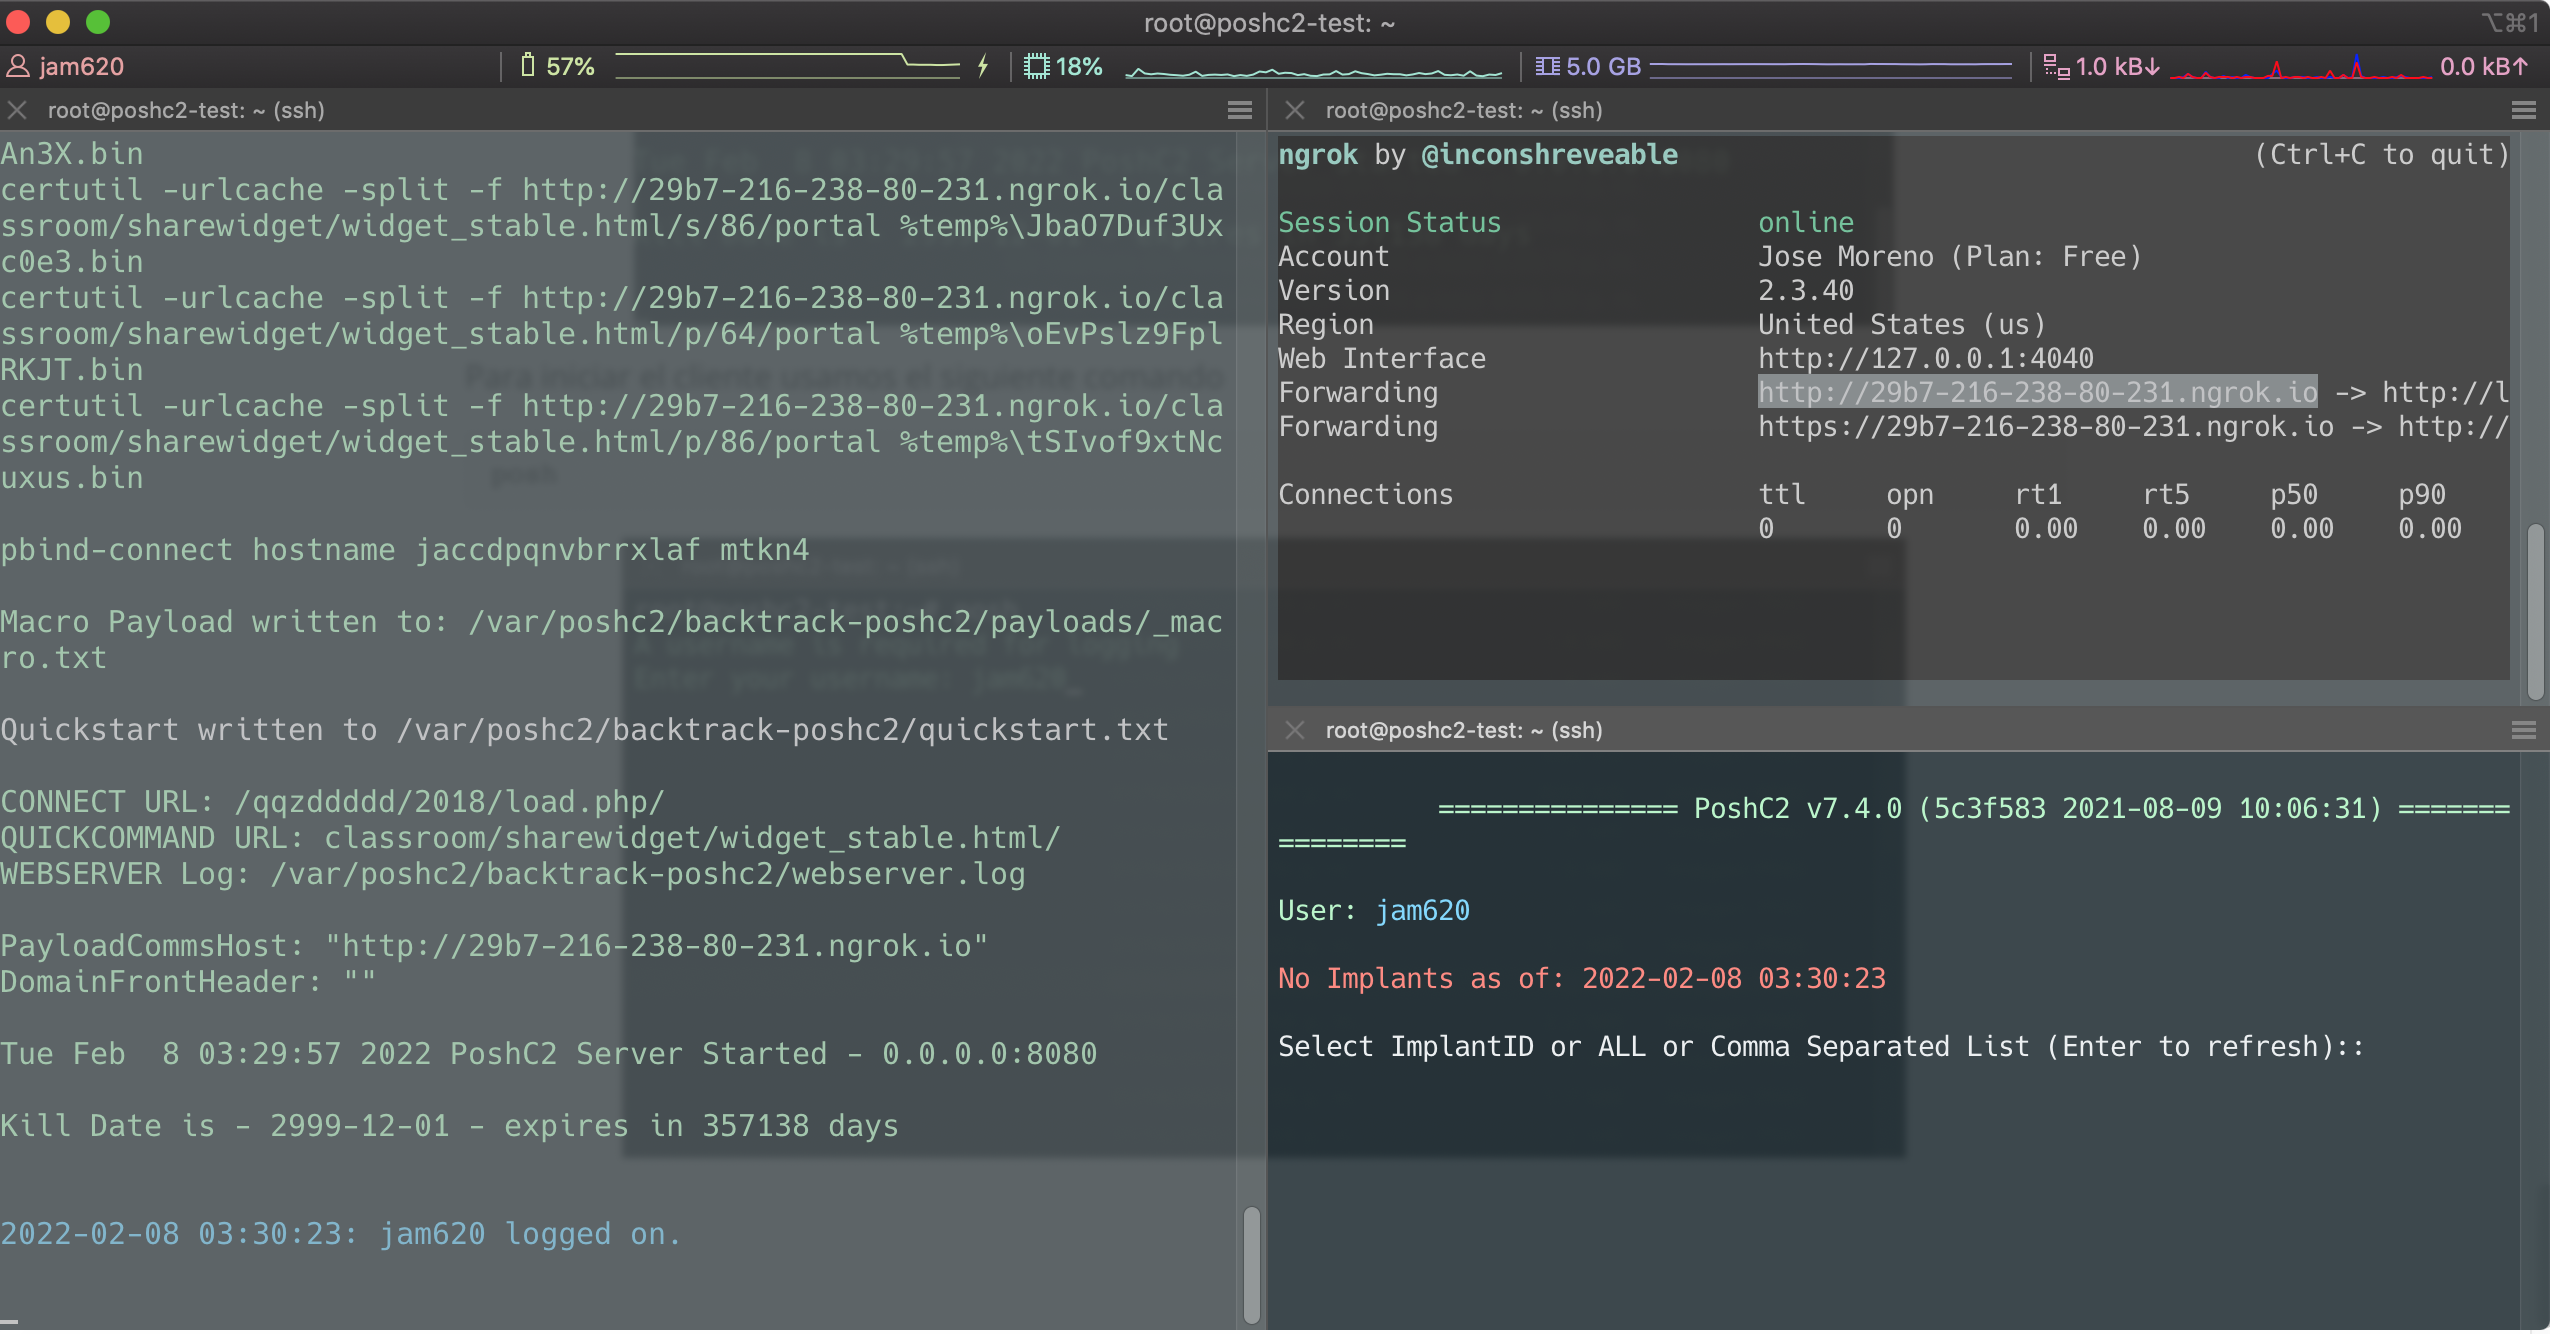Image resolution: width=2550 pixels, height=1334 pixels.
Task: Click the left pane scrollbar thumb
Action: pyautogui.click(x=1251, y=1264)
